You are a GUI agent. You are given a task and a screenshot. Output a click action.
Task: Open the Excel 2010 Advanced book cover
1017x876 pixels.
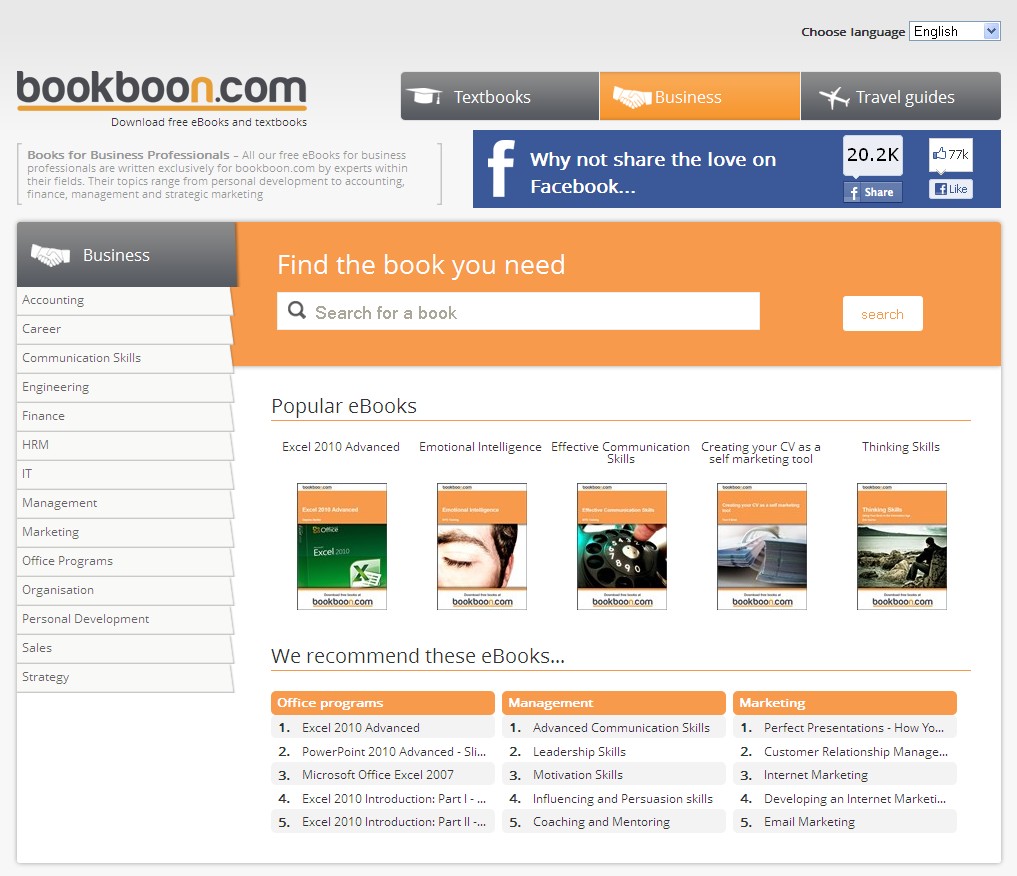[x=342, y=546]
